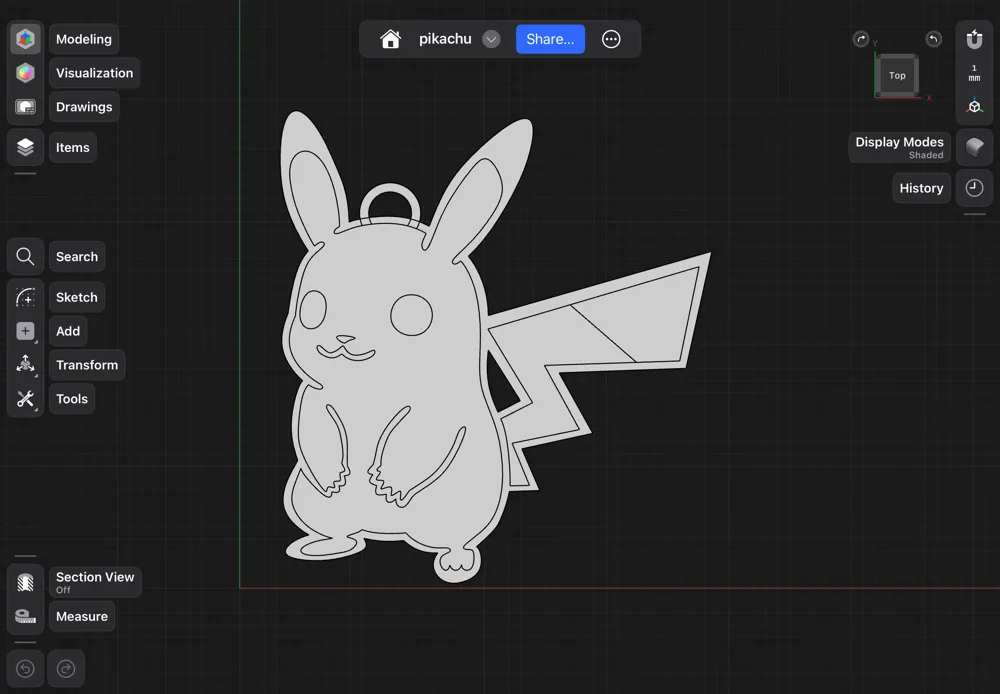Toggle Section View off/on

[x=25, y=582]
